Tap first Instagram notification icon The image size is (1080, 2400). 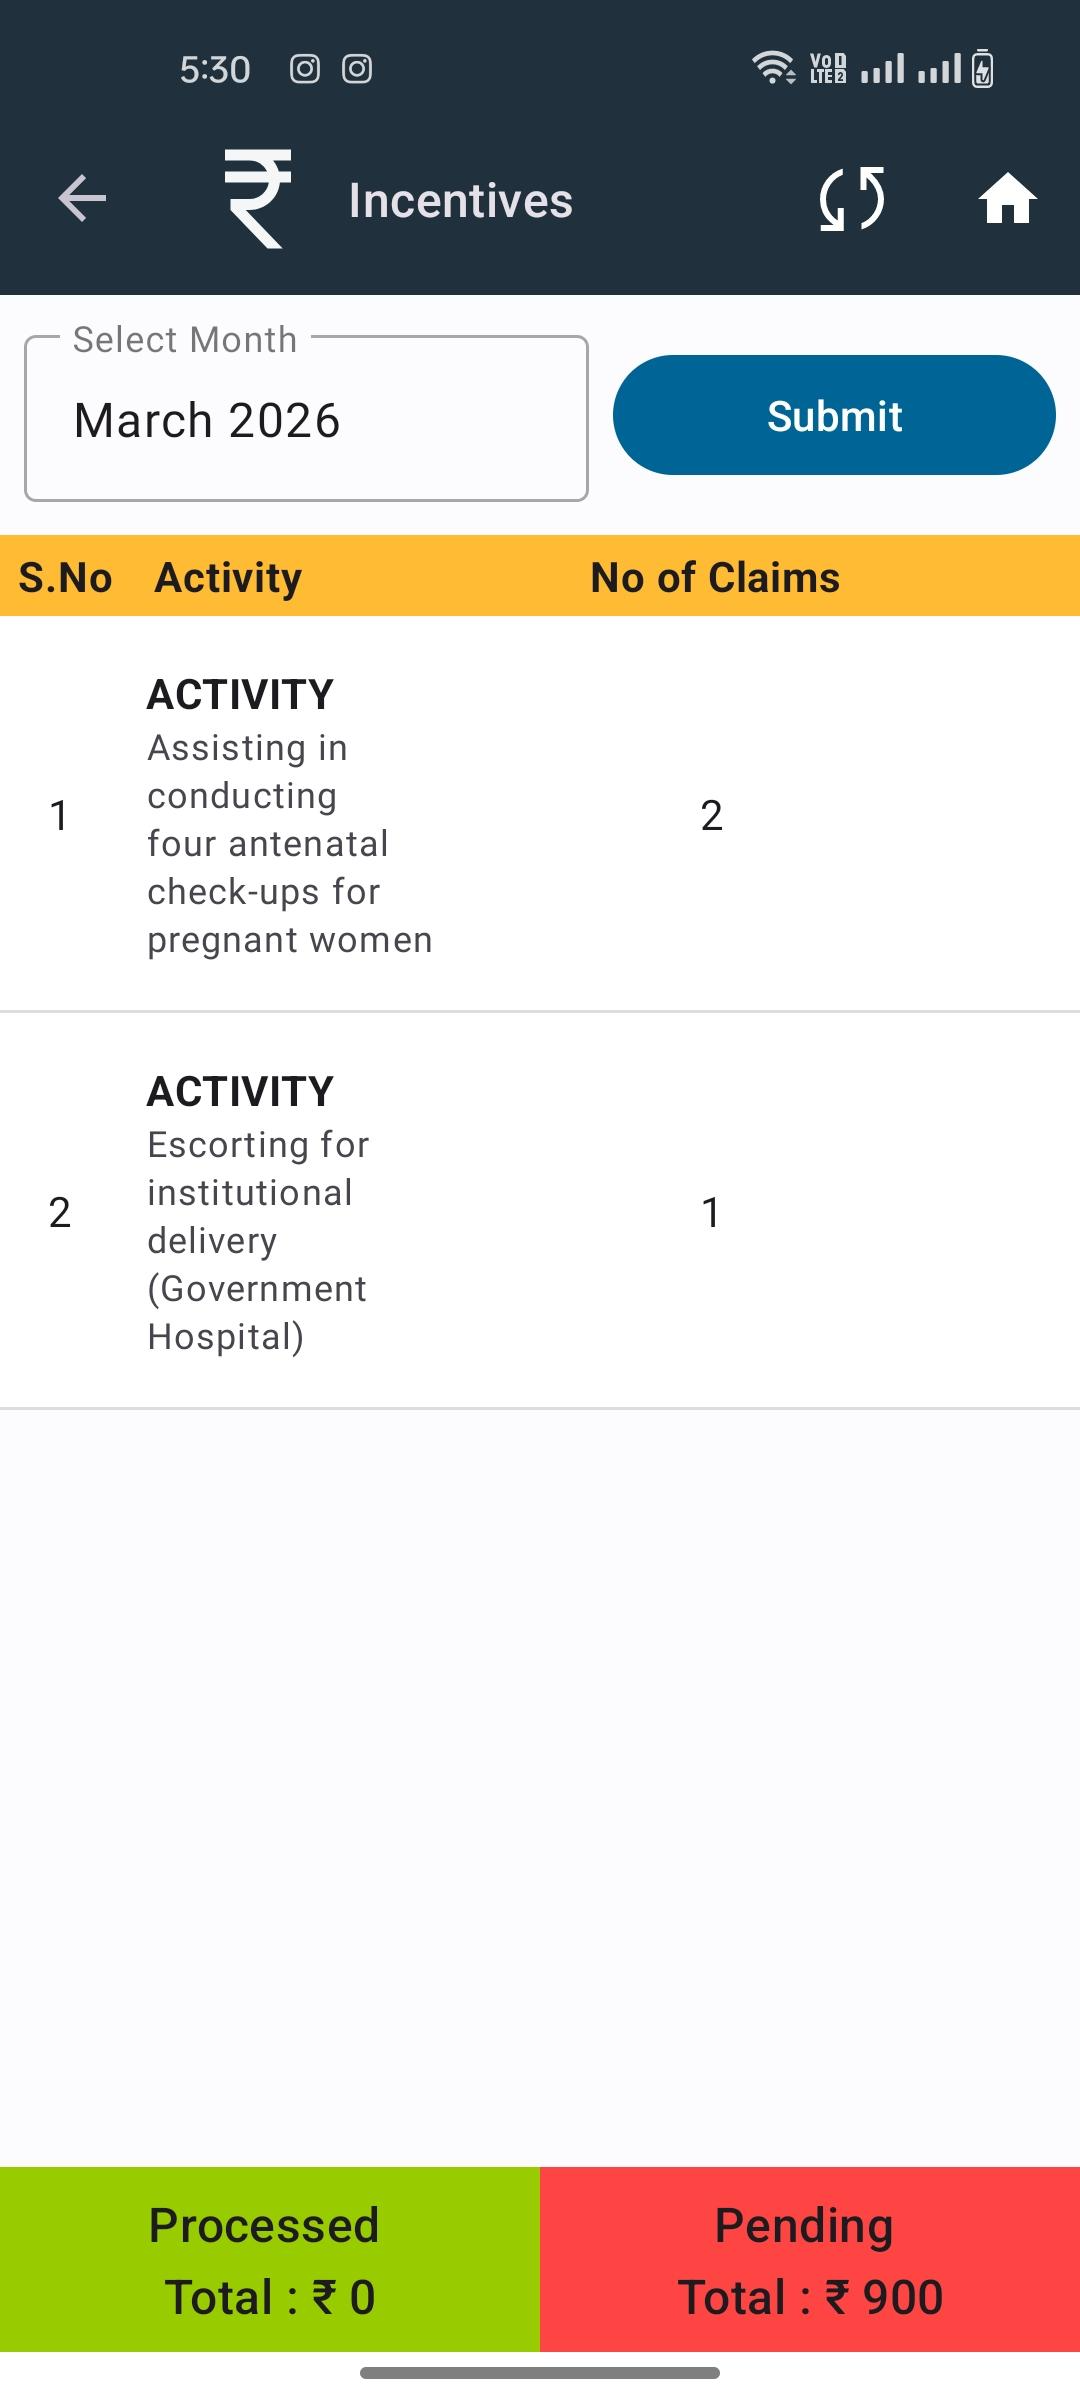point(305,69)
